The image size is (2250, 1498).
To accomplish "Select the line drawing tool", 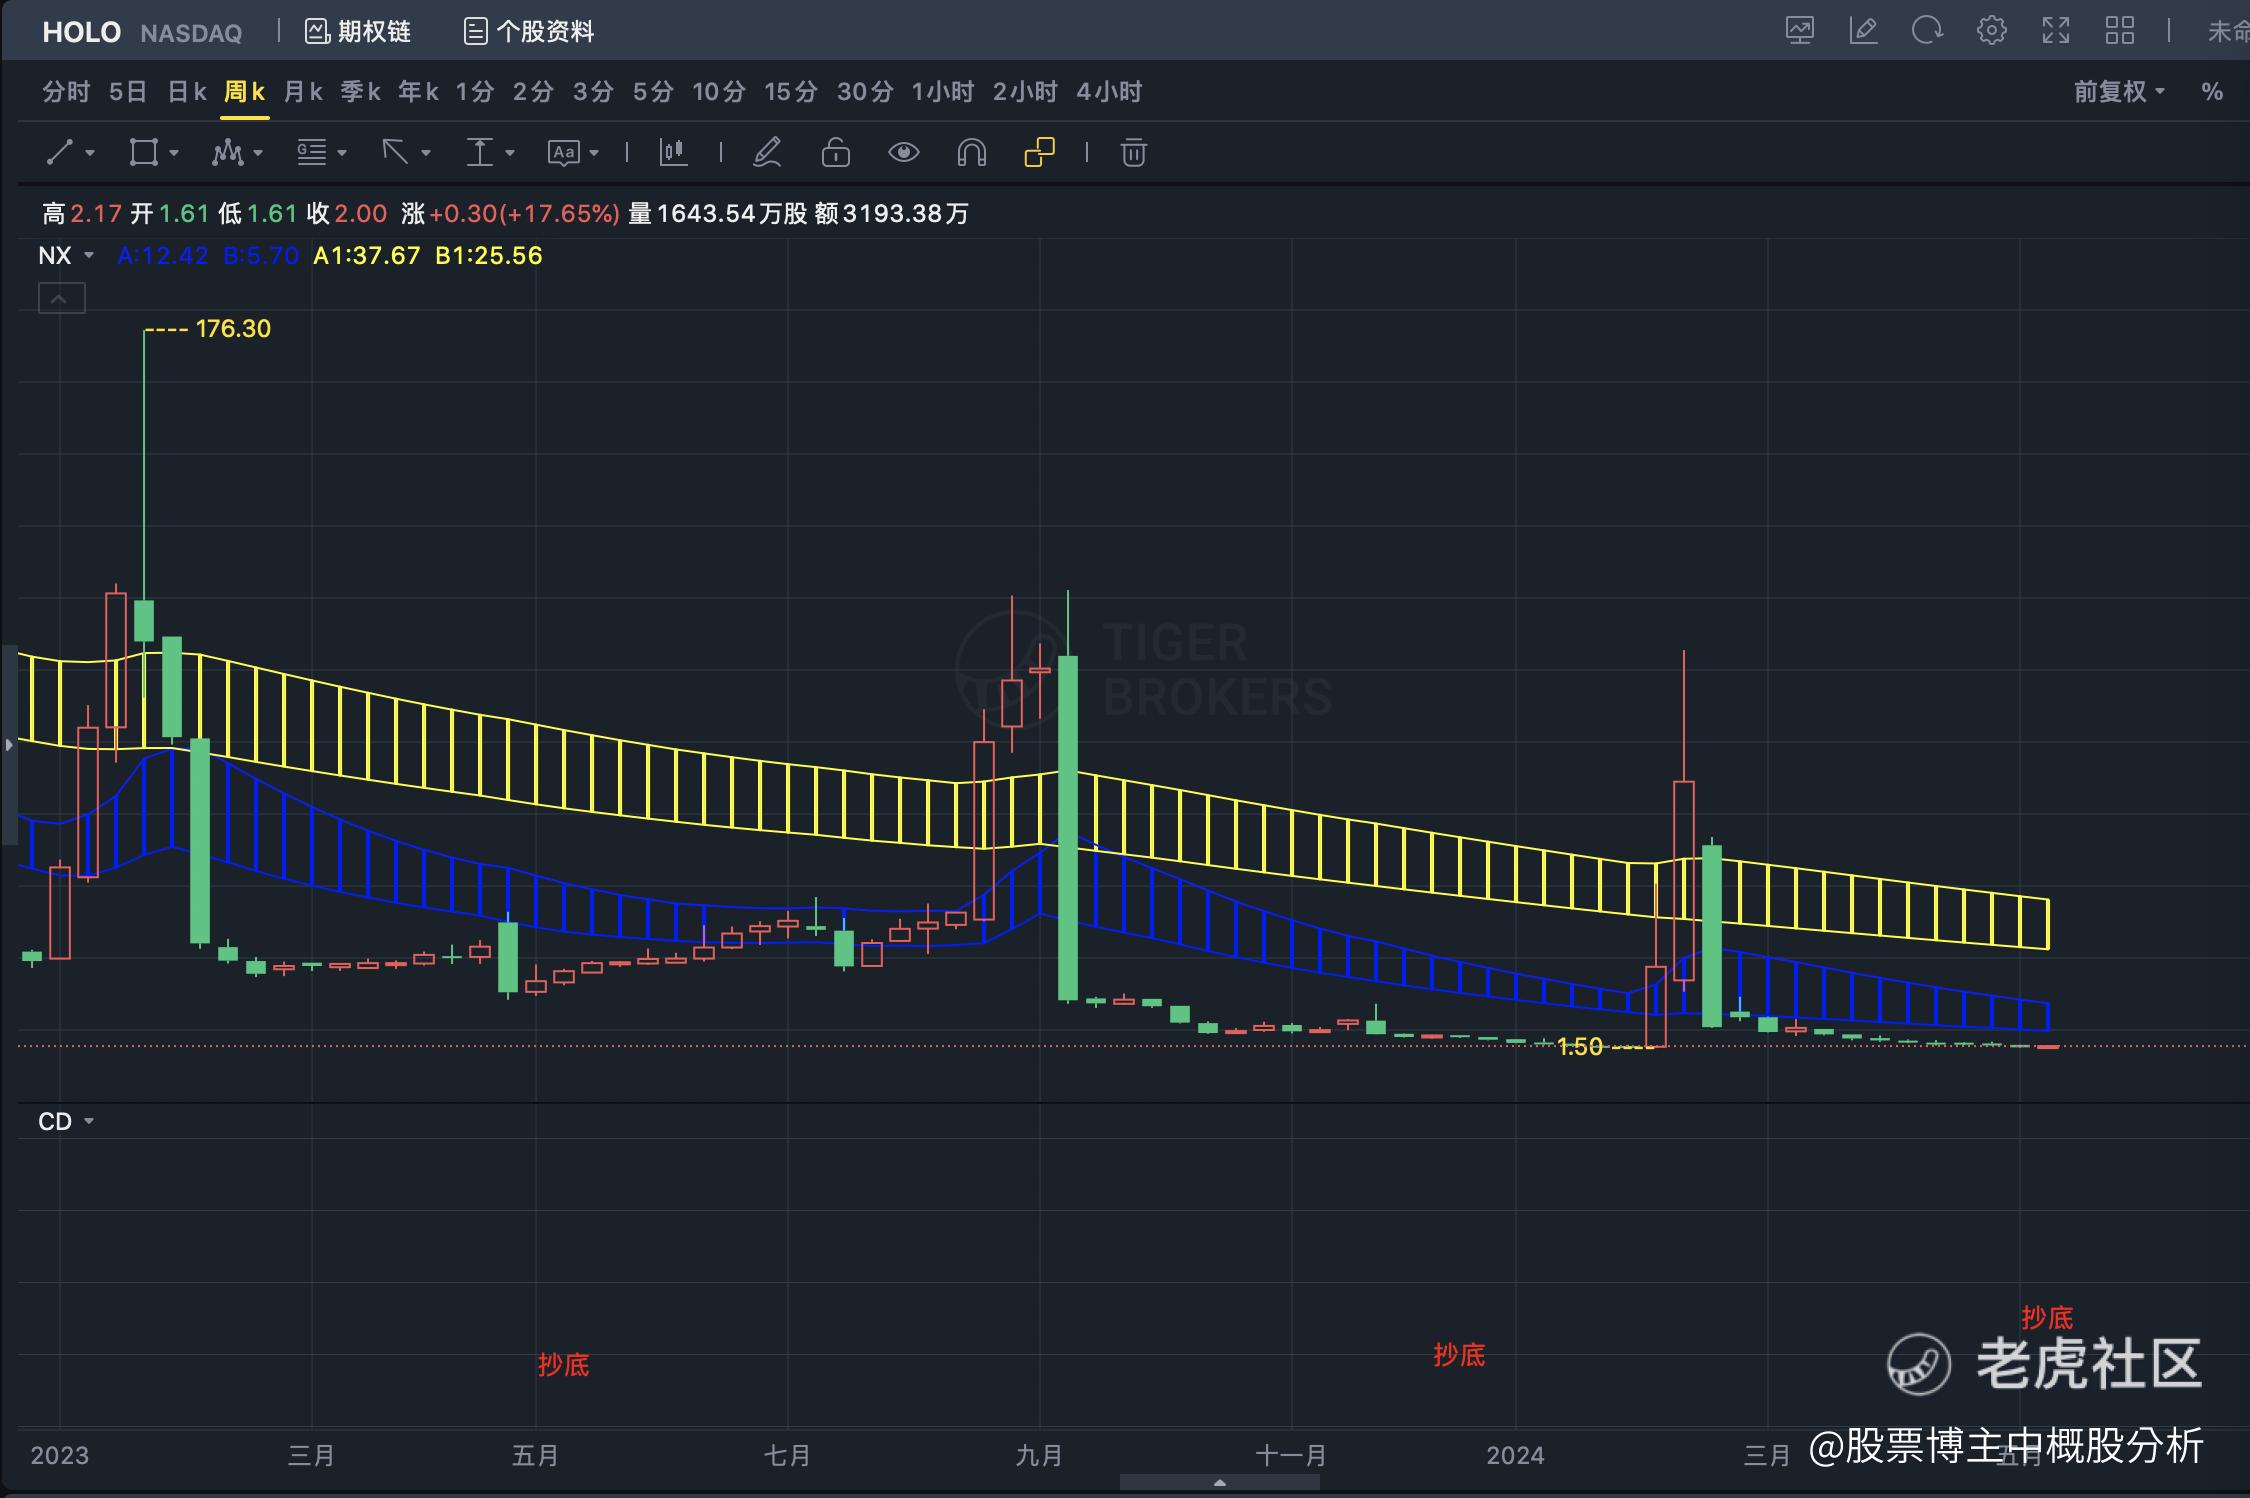I will [61, 152].
